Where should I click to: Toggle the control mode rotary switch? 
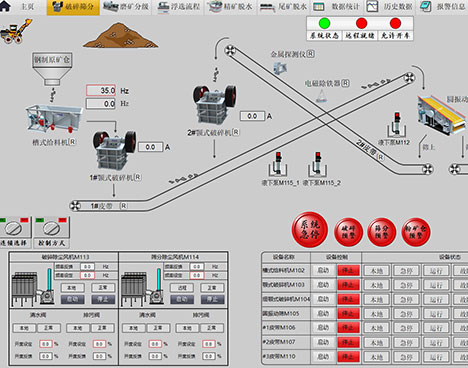(x=52, y=227)
